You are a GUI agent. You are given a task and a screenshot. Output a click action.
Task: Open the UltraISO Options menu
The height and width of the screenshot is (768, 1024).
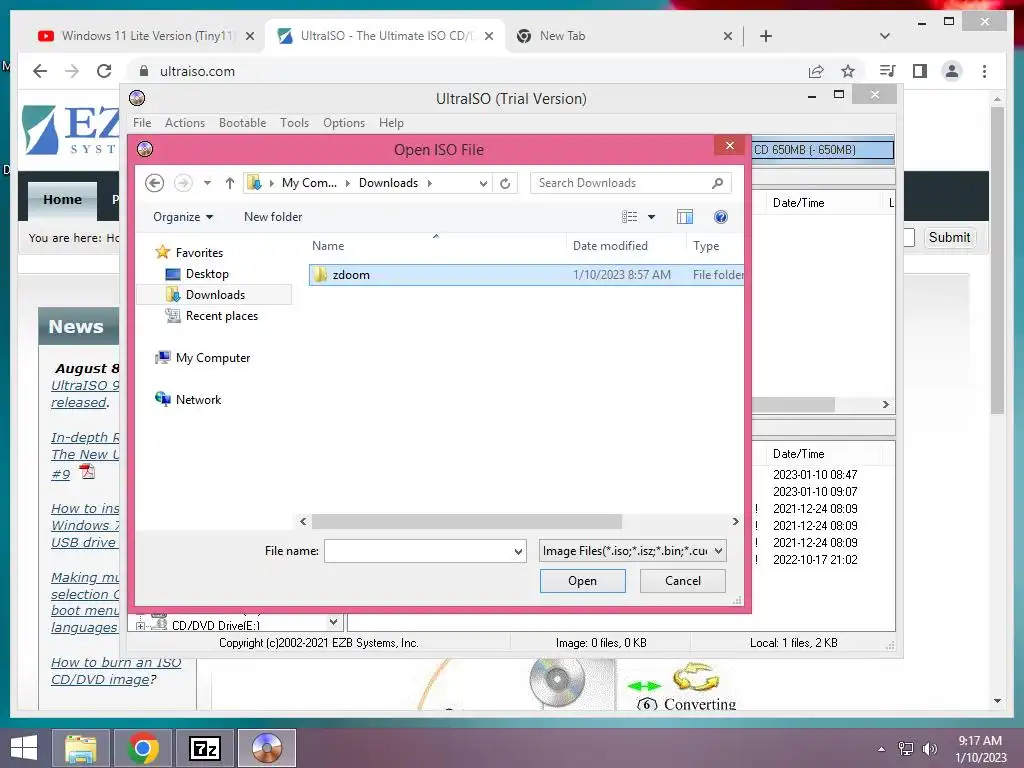point(344,123)
